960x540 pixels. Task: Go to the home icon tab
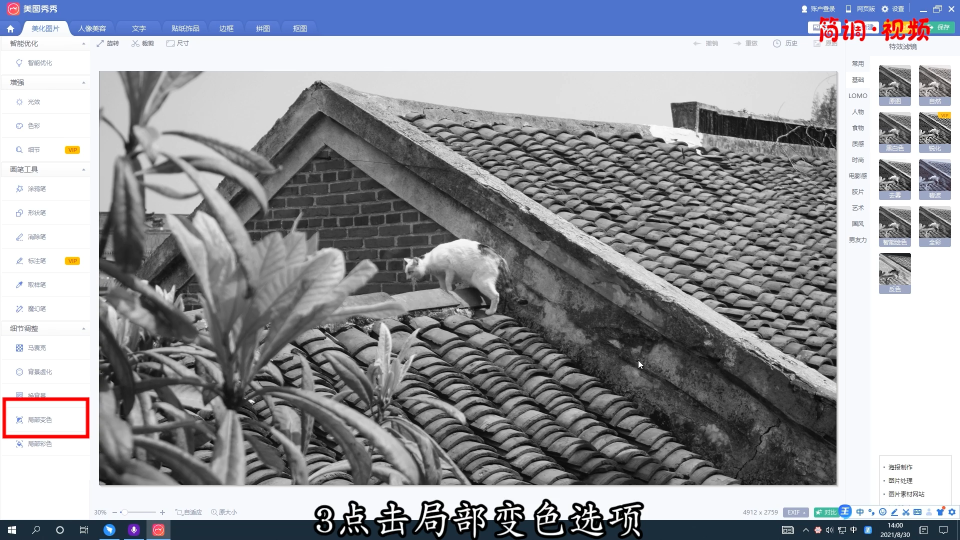(10, 29)
